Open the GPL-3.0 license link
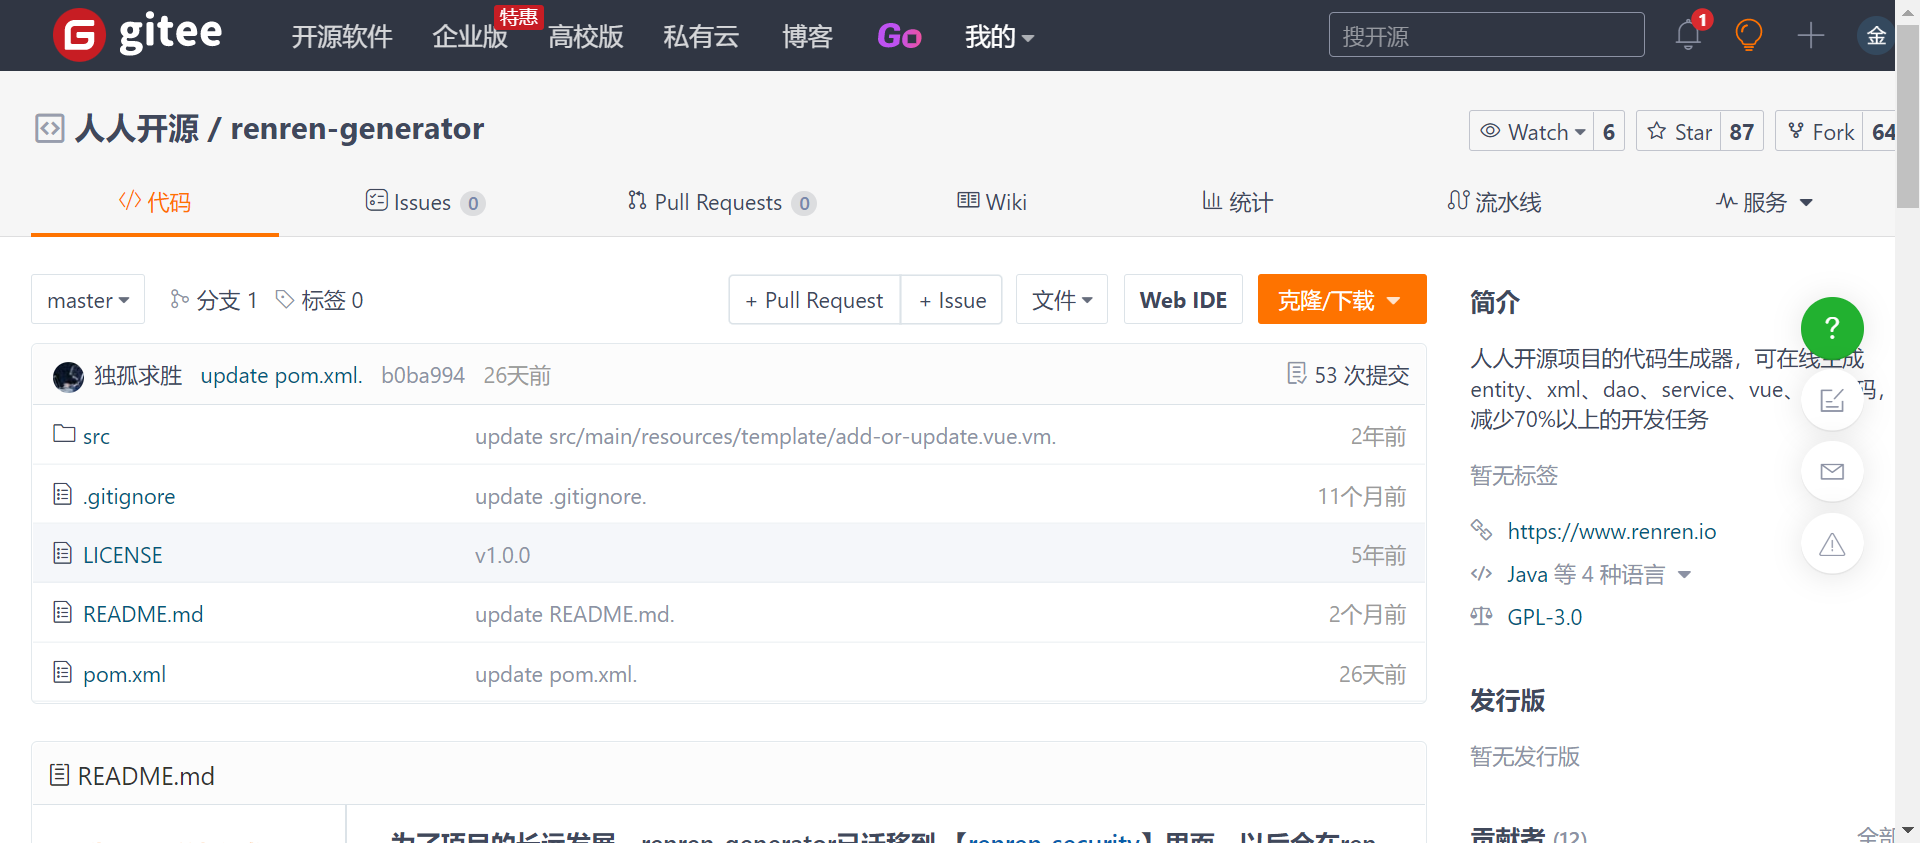 click(x=1545, y=617)
